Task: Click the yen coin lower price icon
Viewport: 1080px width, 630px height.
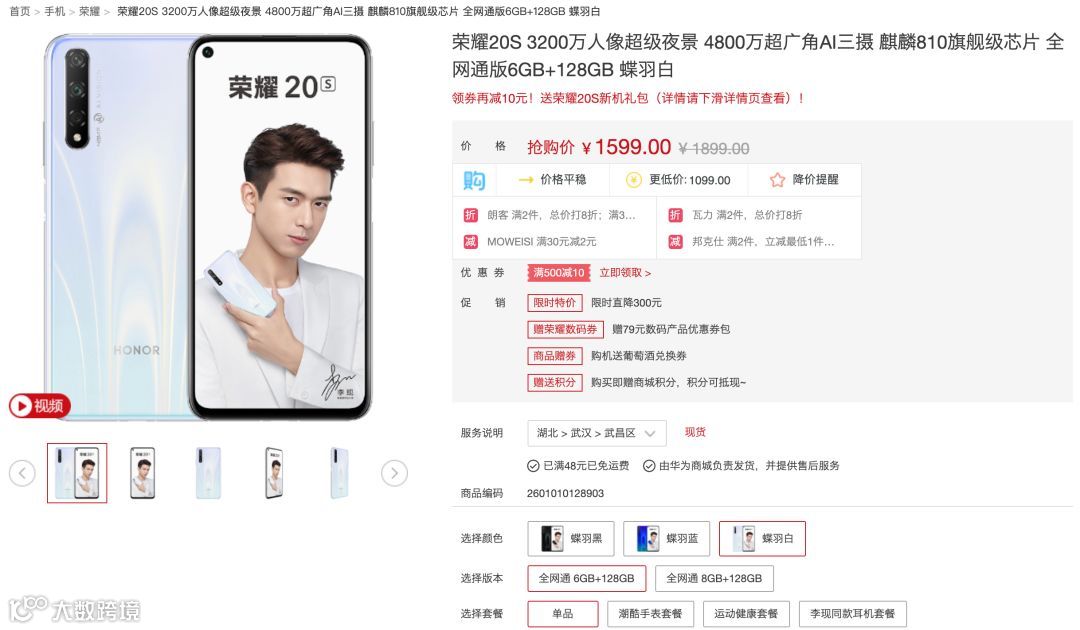Action: point(633,180)
